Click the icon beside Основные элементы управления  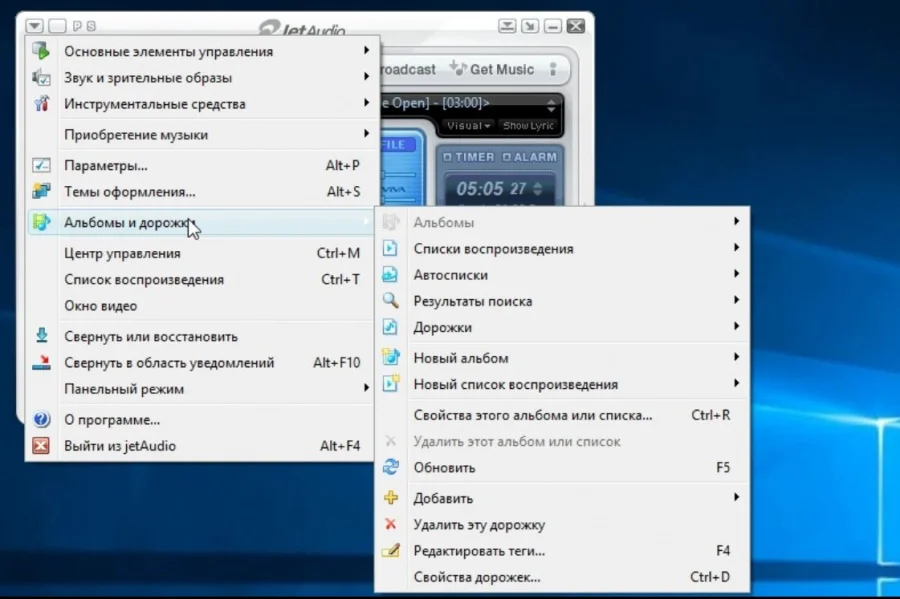tap(41, 50)
